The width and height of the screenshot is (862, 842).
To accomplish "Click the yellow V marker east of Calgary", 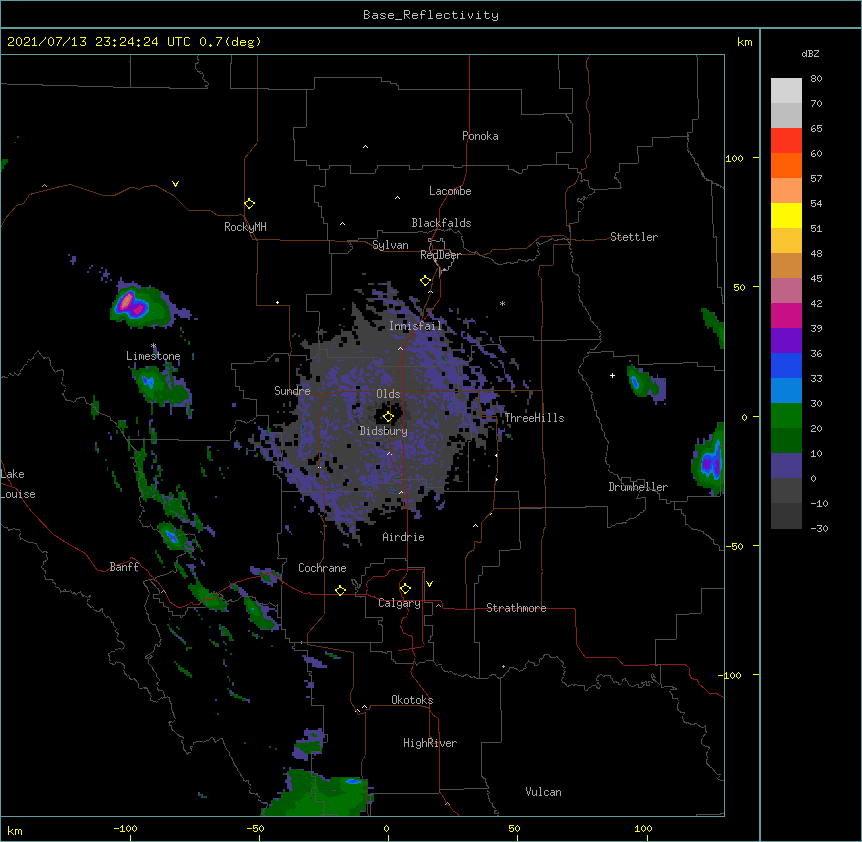I will pyautogui.click(x=429, y=584).
